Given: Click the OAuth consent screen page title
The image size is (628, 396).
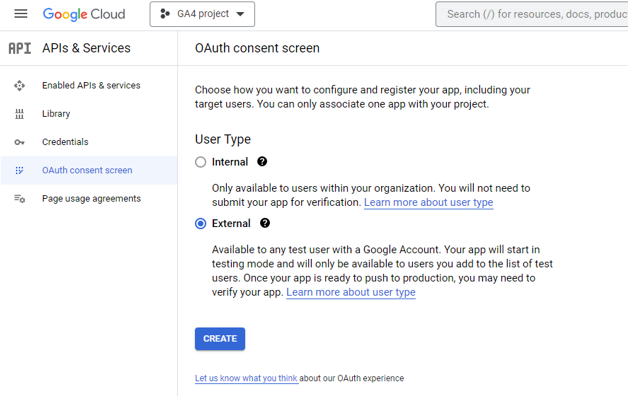Looking at the screenshot, I should coord(257,48).
